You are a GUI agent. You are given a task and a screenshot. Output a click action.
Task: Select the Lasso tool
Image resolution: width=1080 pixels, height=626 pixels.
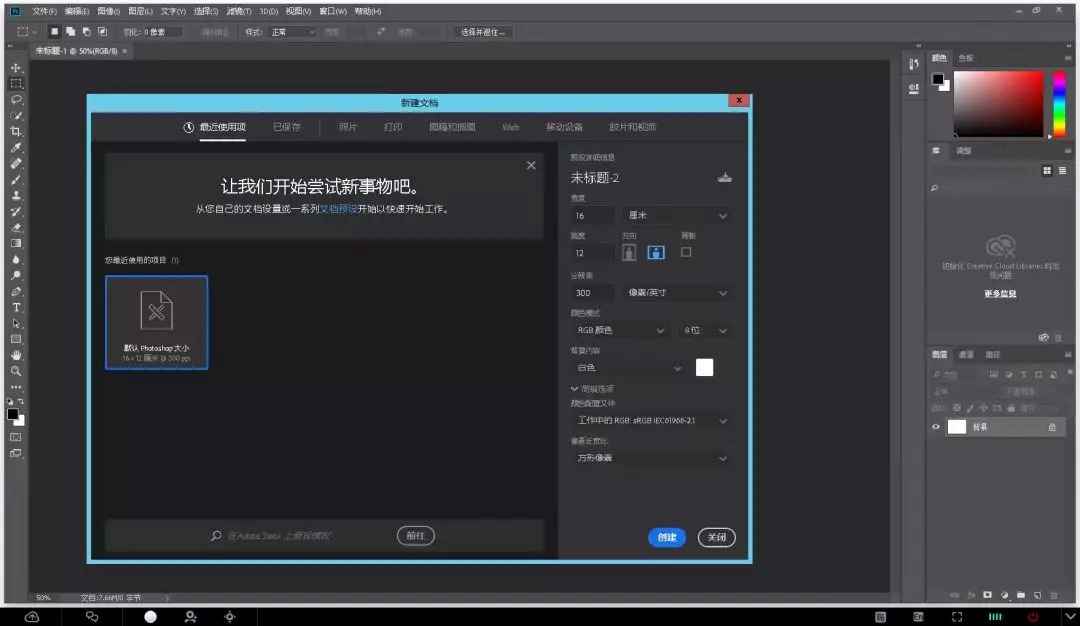coord(16,100)
